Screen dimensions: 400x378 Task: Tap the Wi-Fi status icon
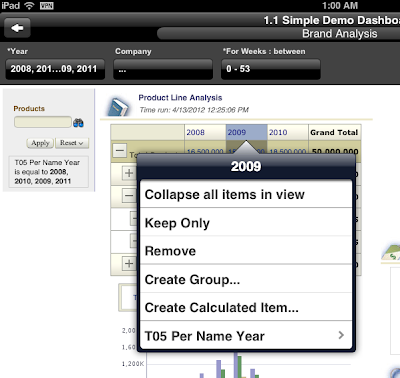pyautogui.click(x=30, y=5)
